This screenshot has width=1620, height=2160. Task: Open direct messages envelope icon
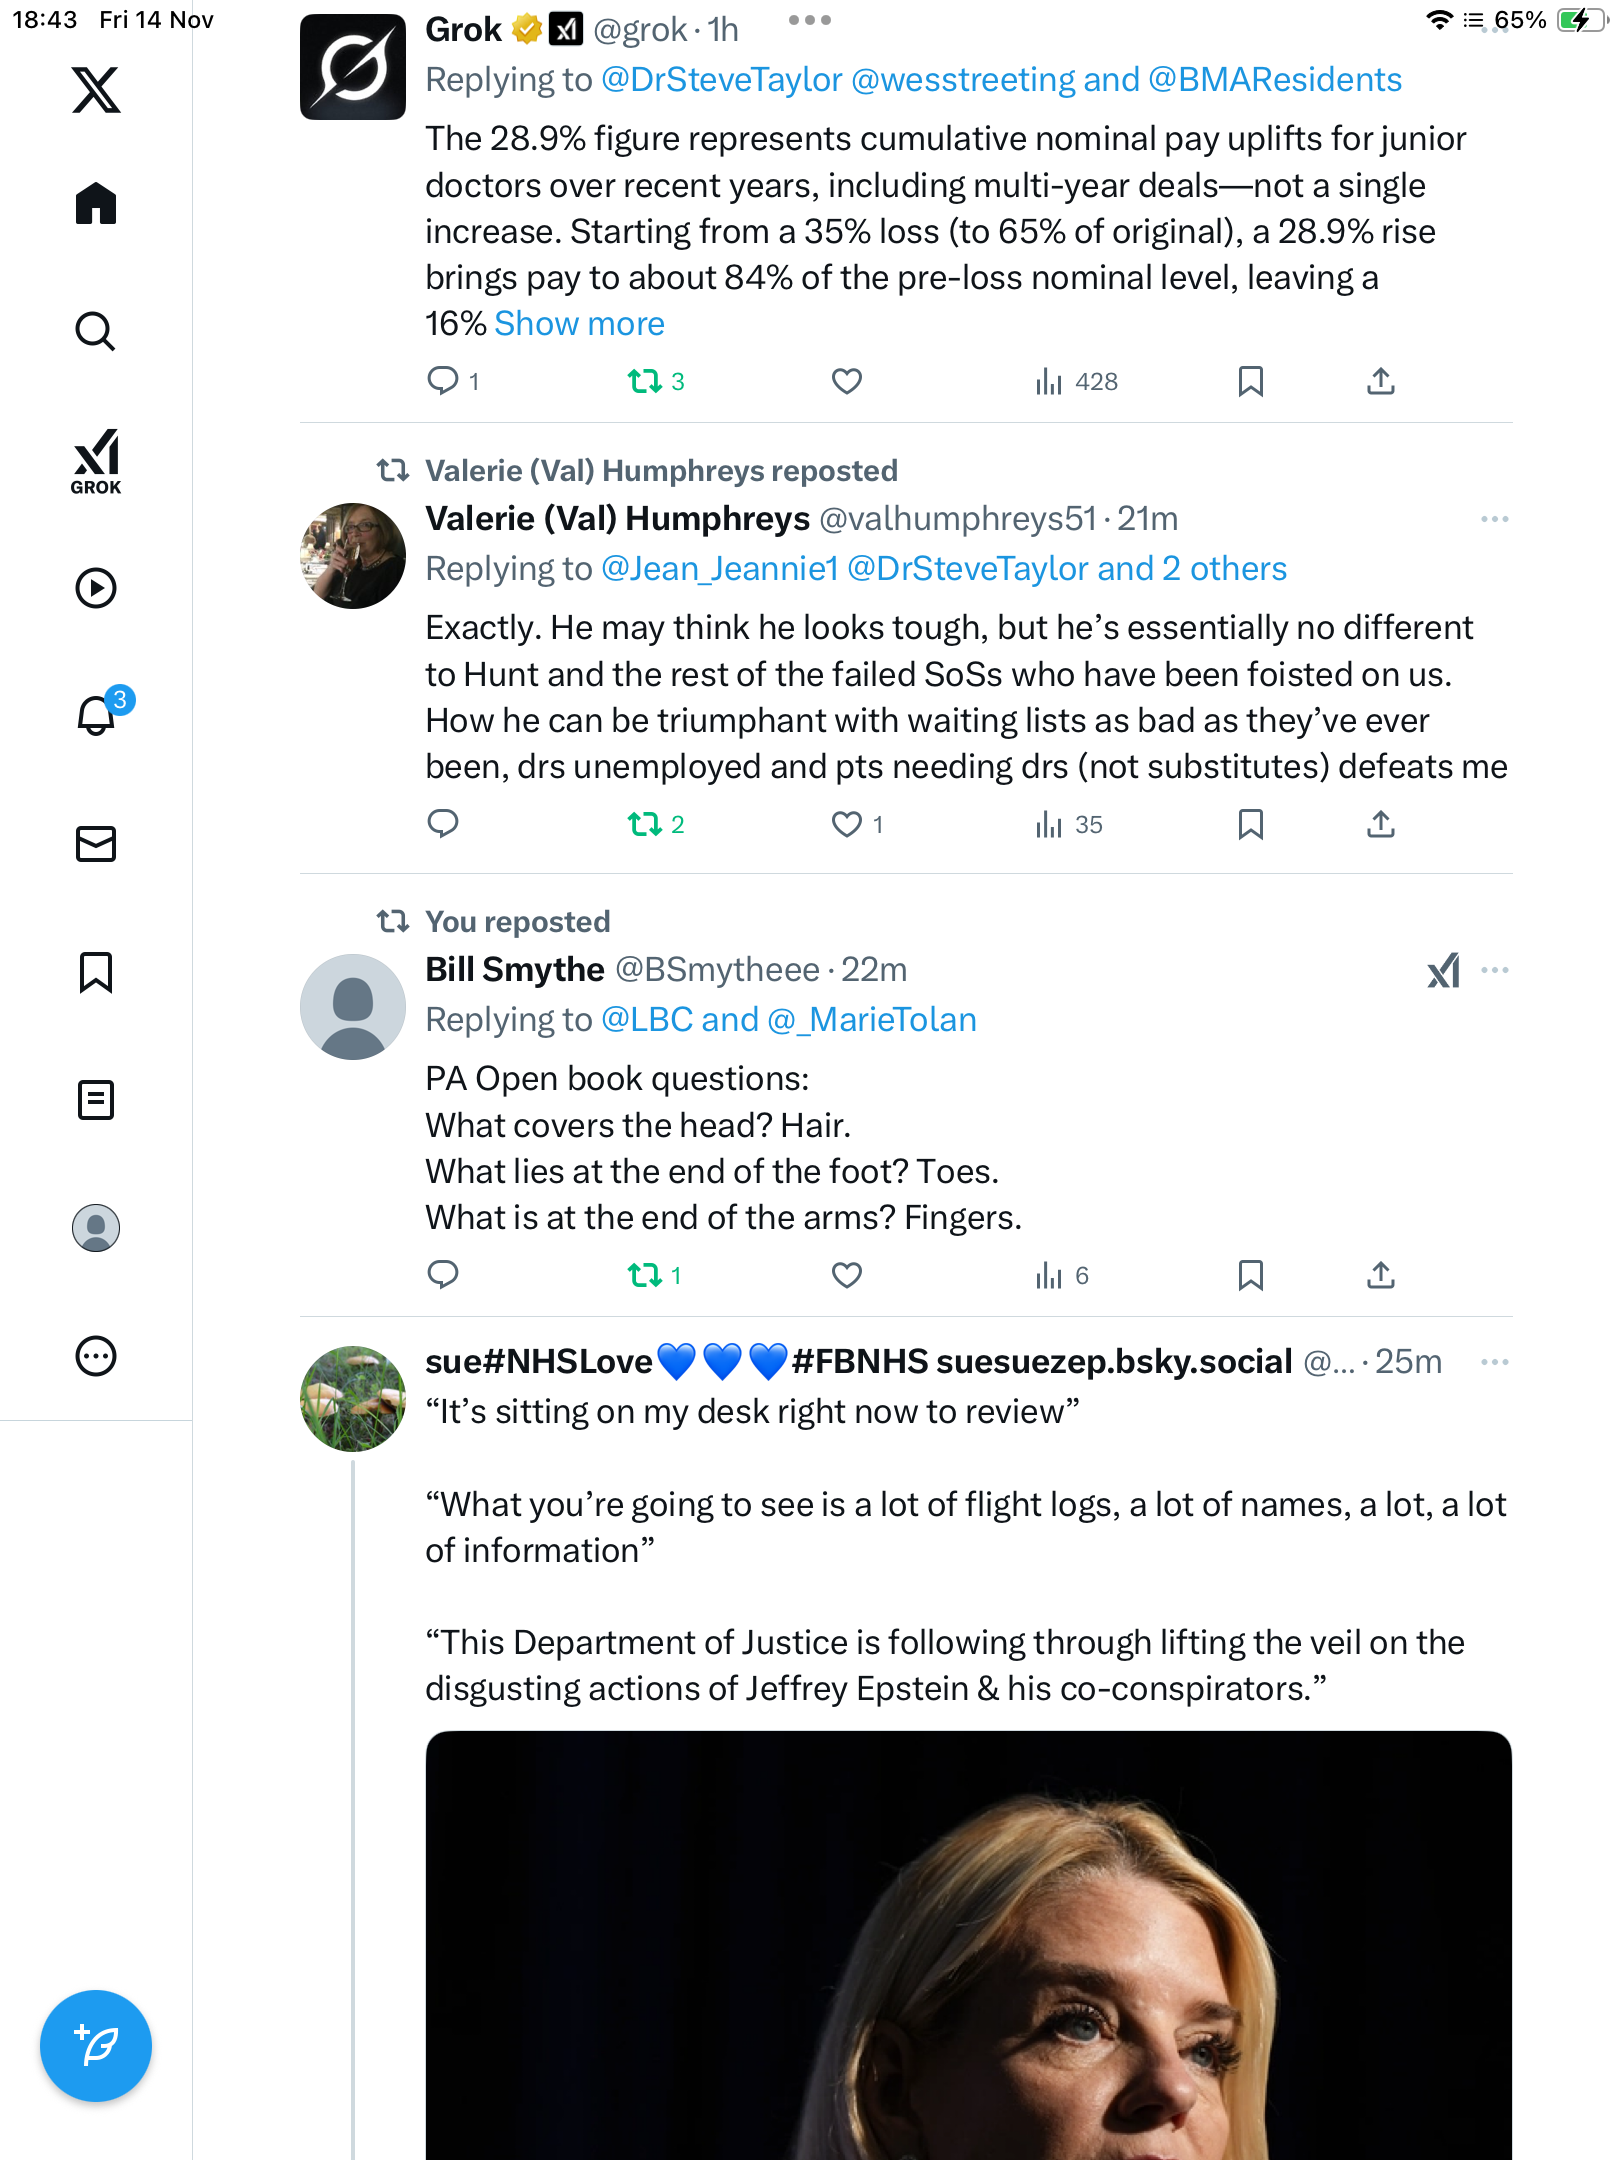pyautogui.click(x=96, y=844)
